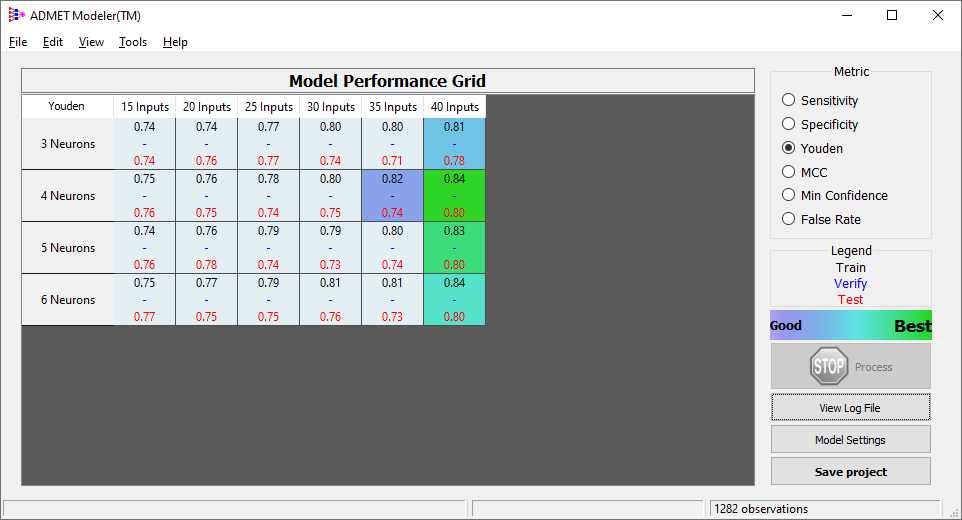Viewport: 962px width, 520px height.
Task: Click the 40 Inputs column header
Action: (455, 106)
